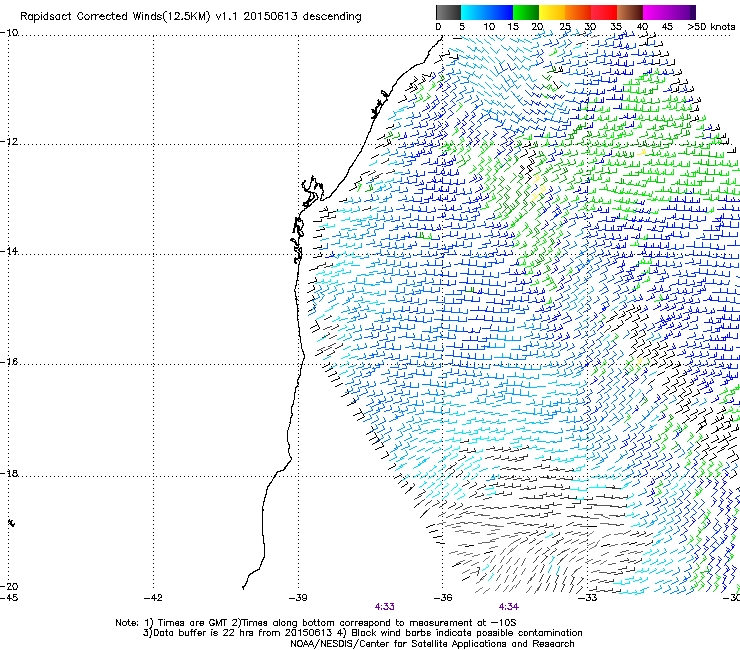Click the latitude axis label '-20'
This screenshot has height=650, width=740.
tap(8, 587)
